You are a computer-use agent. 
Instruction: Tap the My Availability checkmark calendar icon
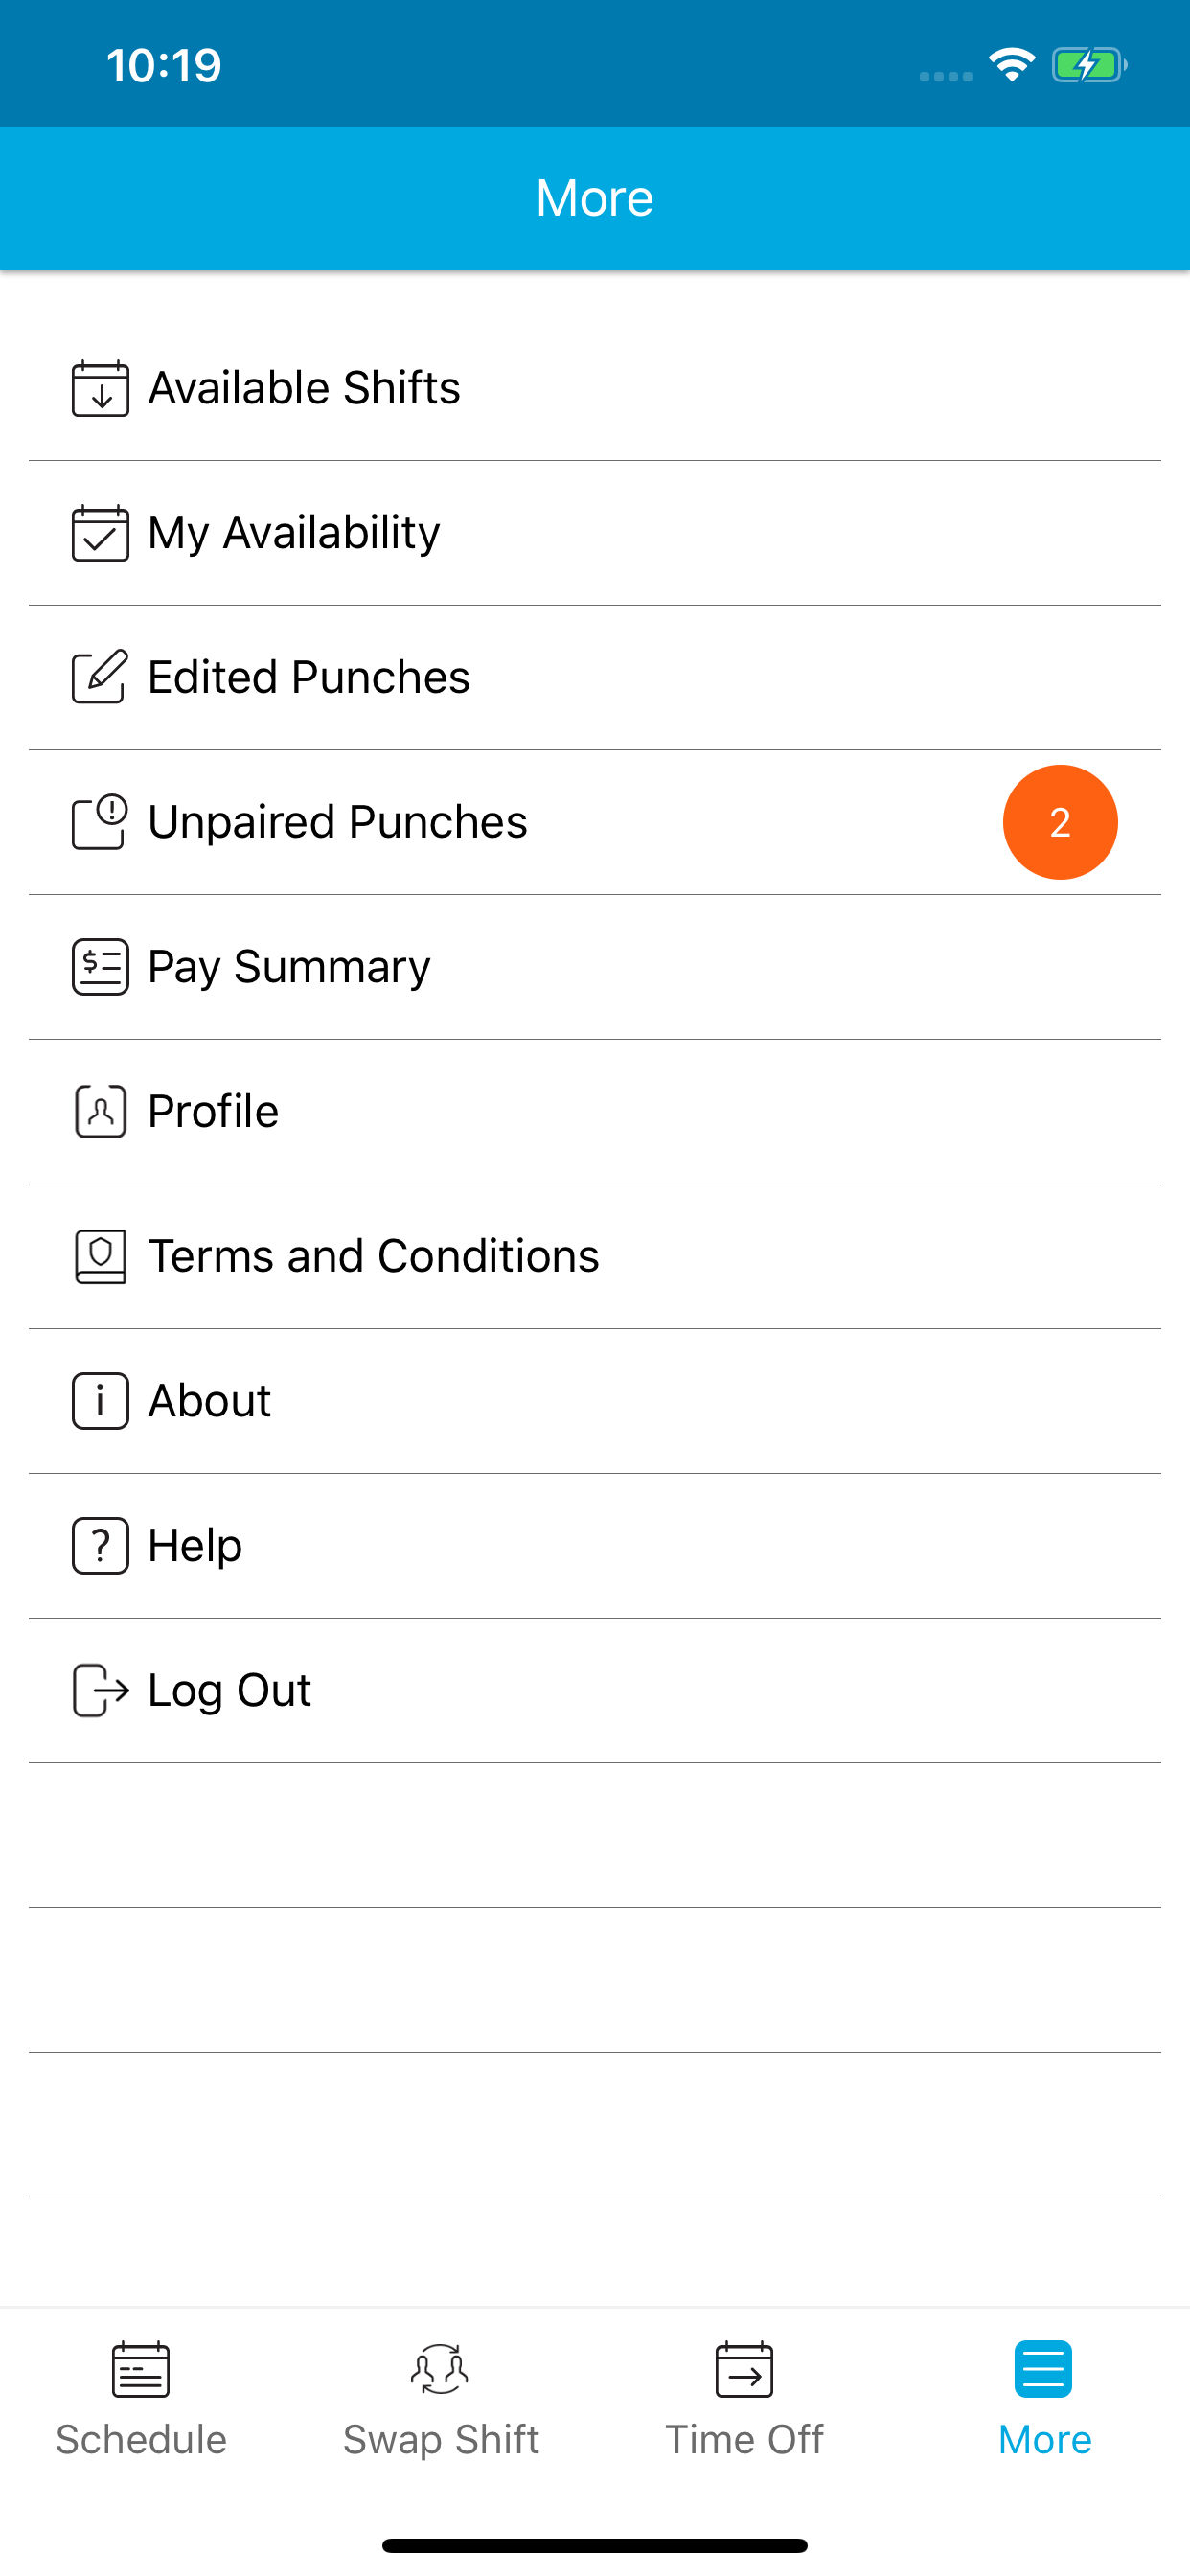(x=100, y=533)
